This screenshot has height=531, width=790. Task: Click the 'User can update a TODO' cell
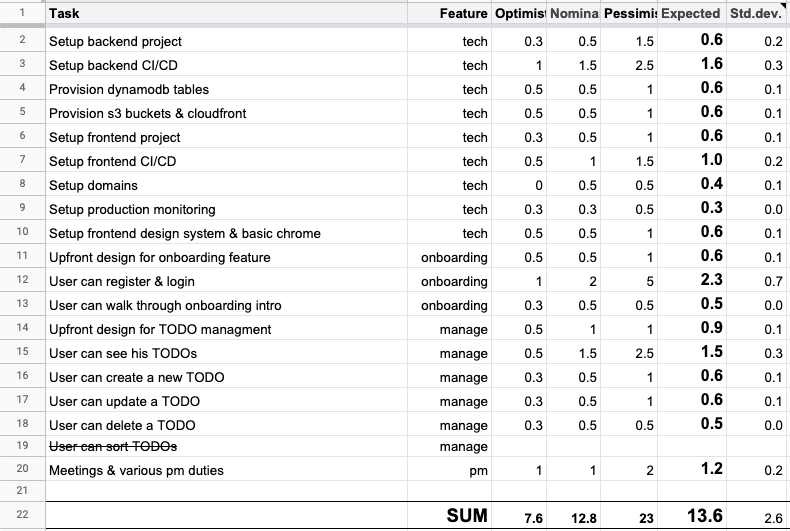[x=226, y=401]
